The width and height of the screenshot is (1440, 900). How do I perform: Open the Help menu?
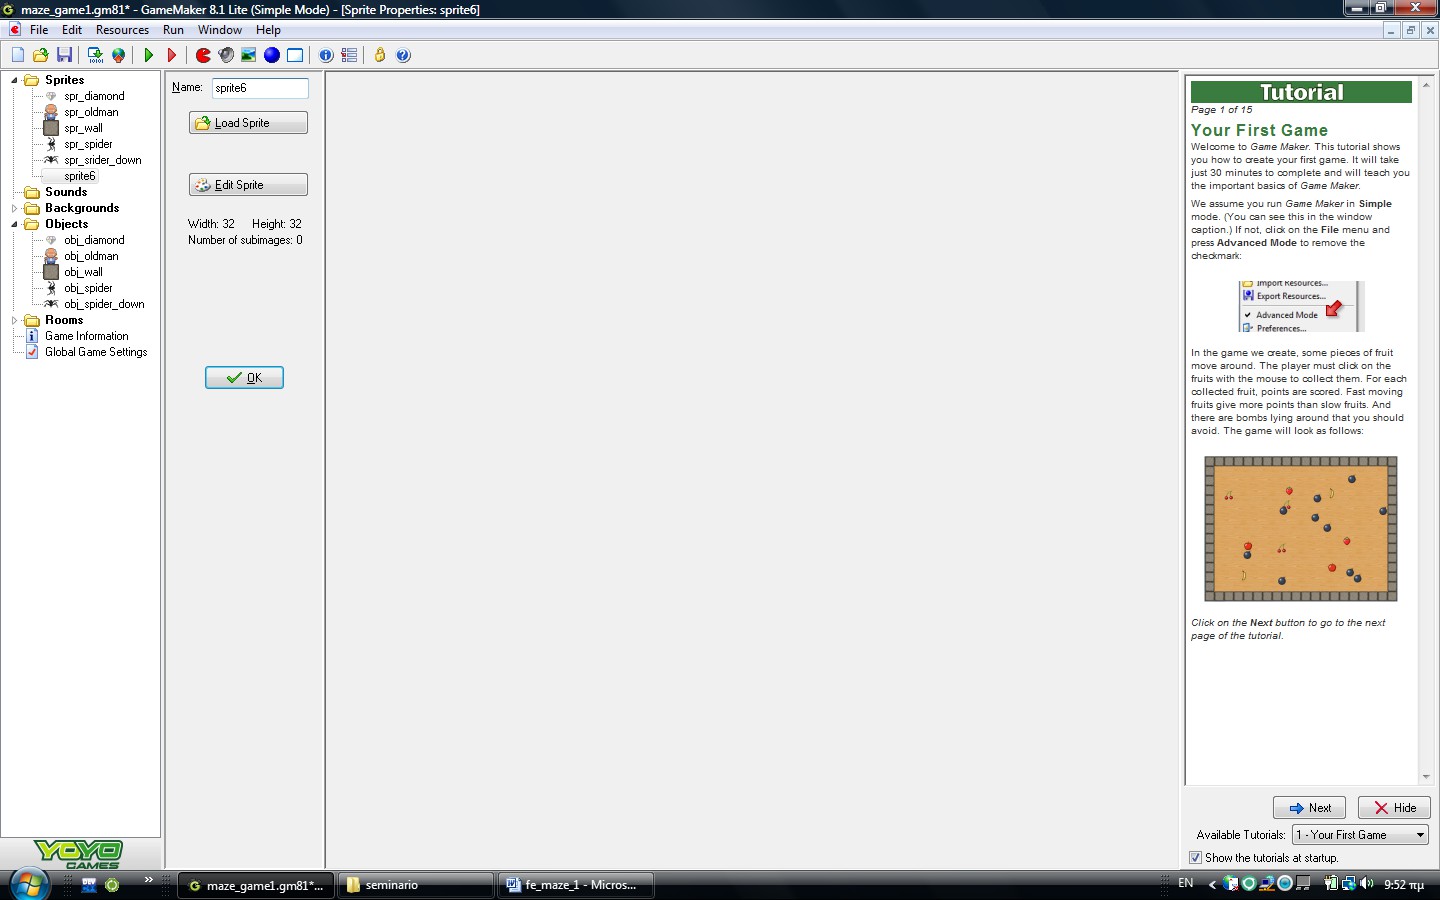(x=268, y=30)
